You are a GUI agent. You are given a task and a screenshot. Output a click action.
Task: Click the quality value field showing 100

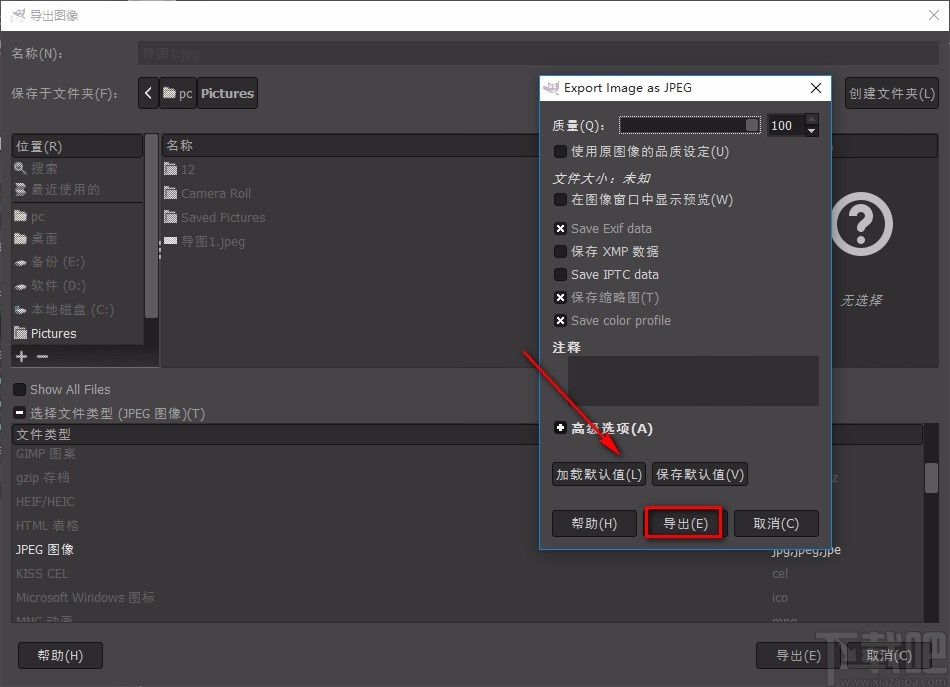786,125
